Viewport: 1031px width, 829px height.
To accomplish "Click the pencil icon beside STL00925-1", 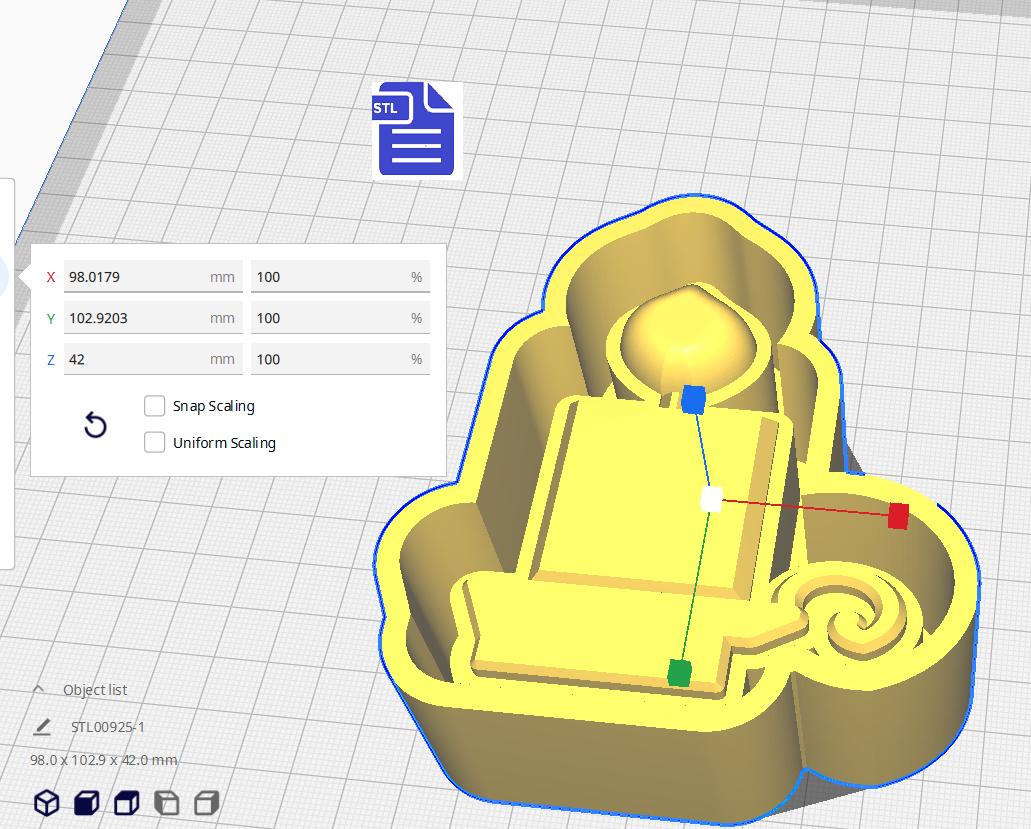I will pyautogui.click(x=40, y=726).
